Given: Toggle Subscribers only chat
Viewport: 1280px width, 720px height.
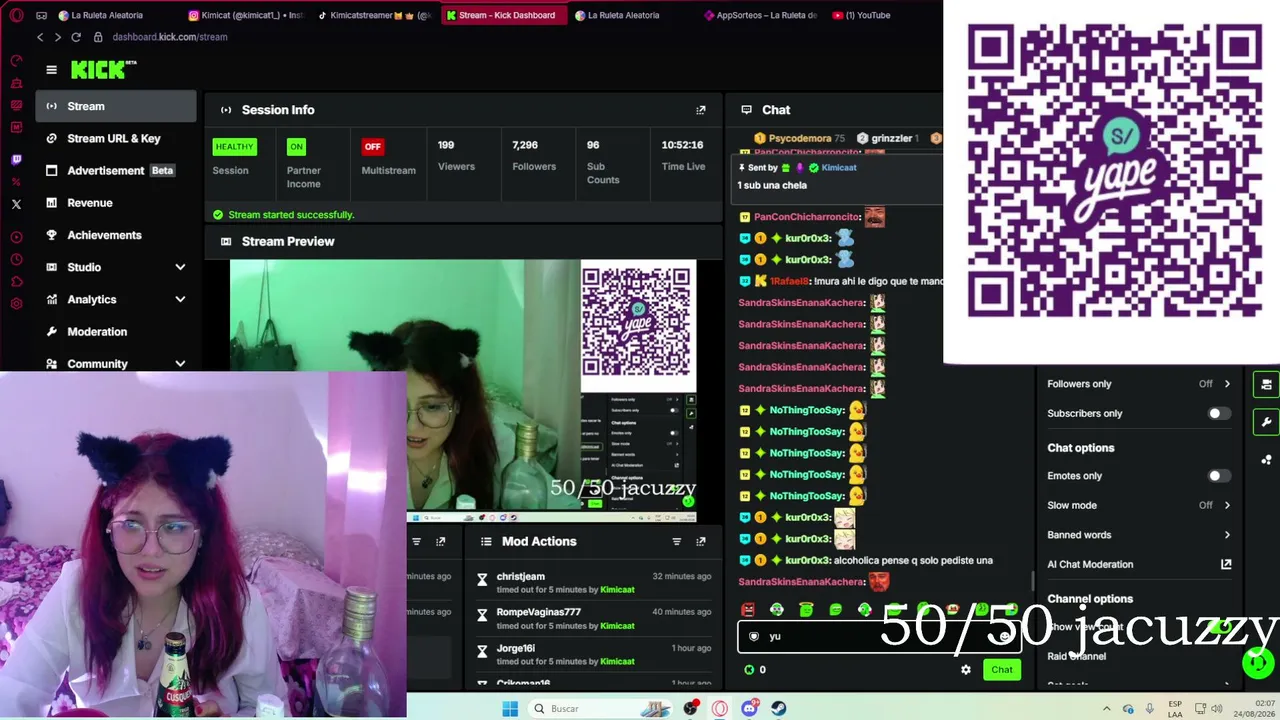Looking at the screenshot, I should 1218,413.
